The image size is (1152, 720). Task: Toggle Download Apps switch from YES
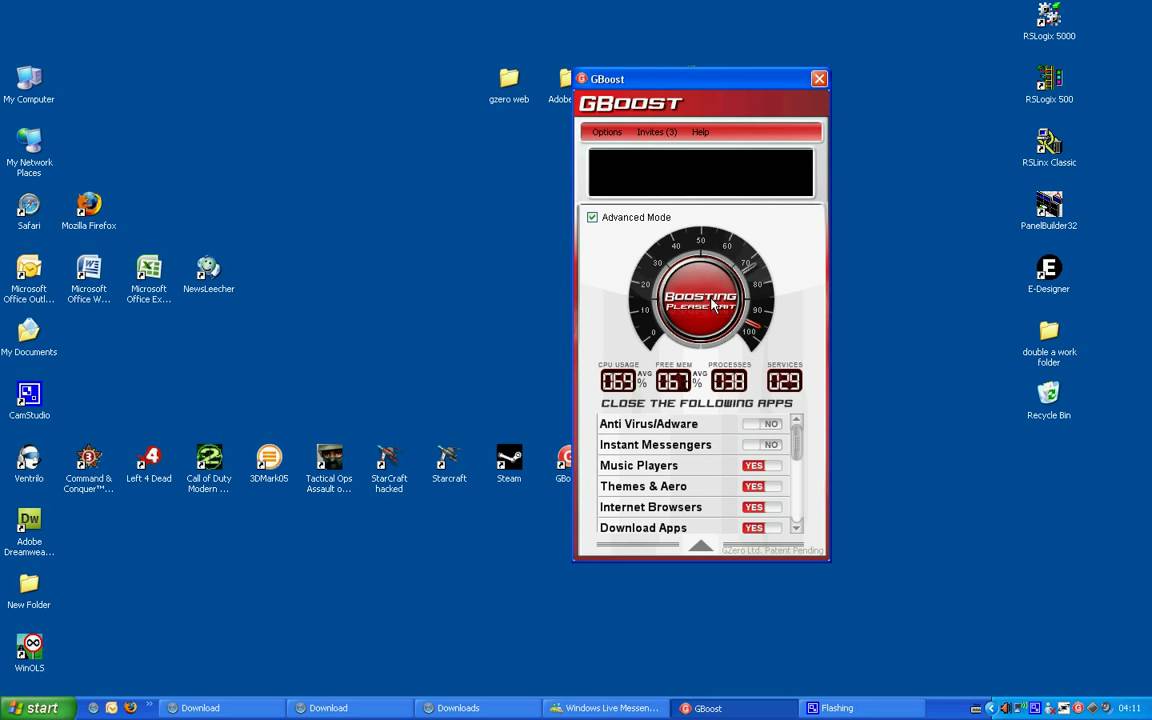762,528
